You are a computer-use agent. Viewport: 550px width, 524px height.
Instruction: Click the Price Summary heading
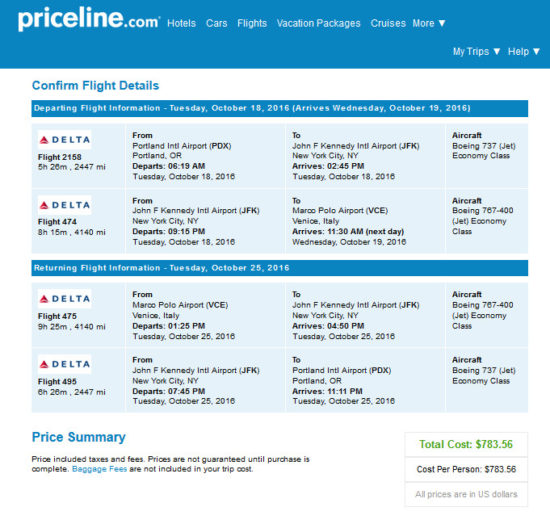pyautogui.click(x=79, y=437)
